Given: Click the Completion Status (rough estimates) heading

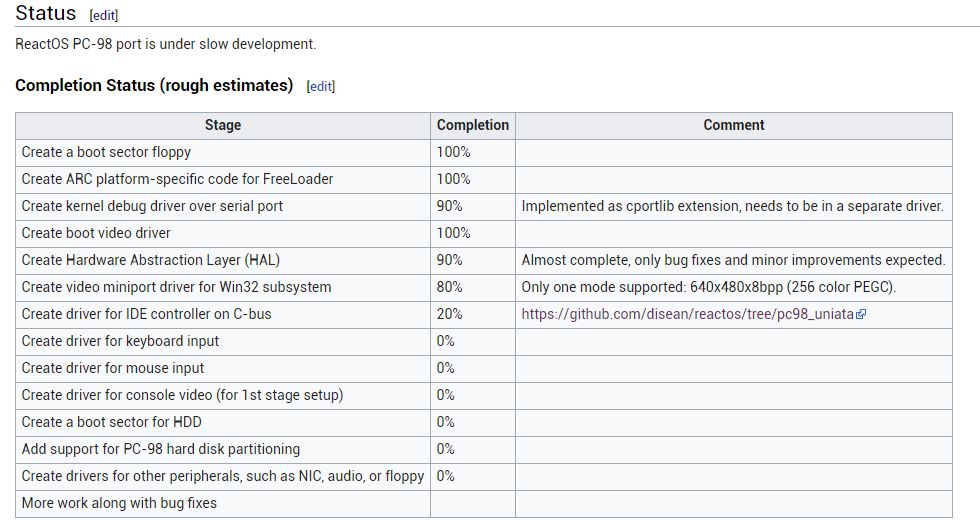Looking at the screenshot, I should pos(154,86).
